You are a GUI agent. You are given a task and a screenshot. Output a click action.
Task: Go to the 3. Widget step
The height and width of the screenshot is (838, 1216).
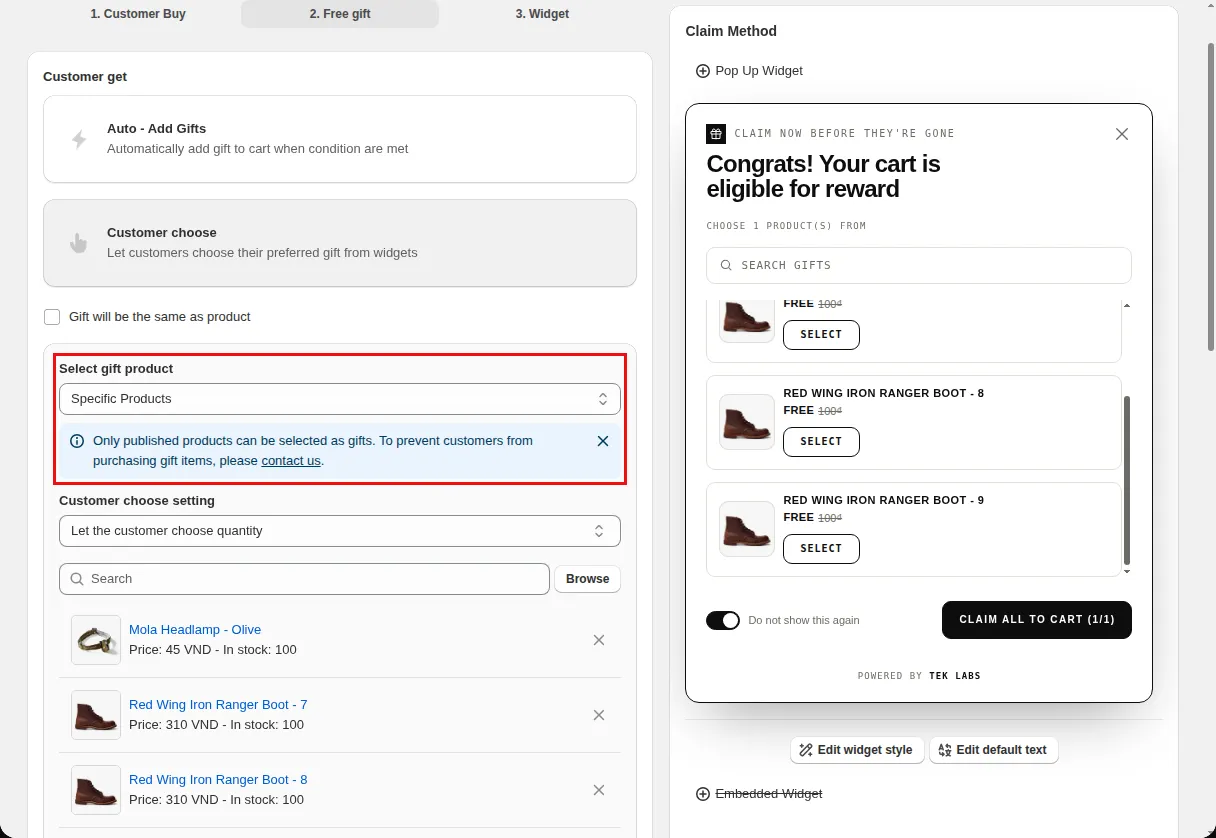click(542, 14)
